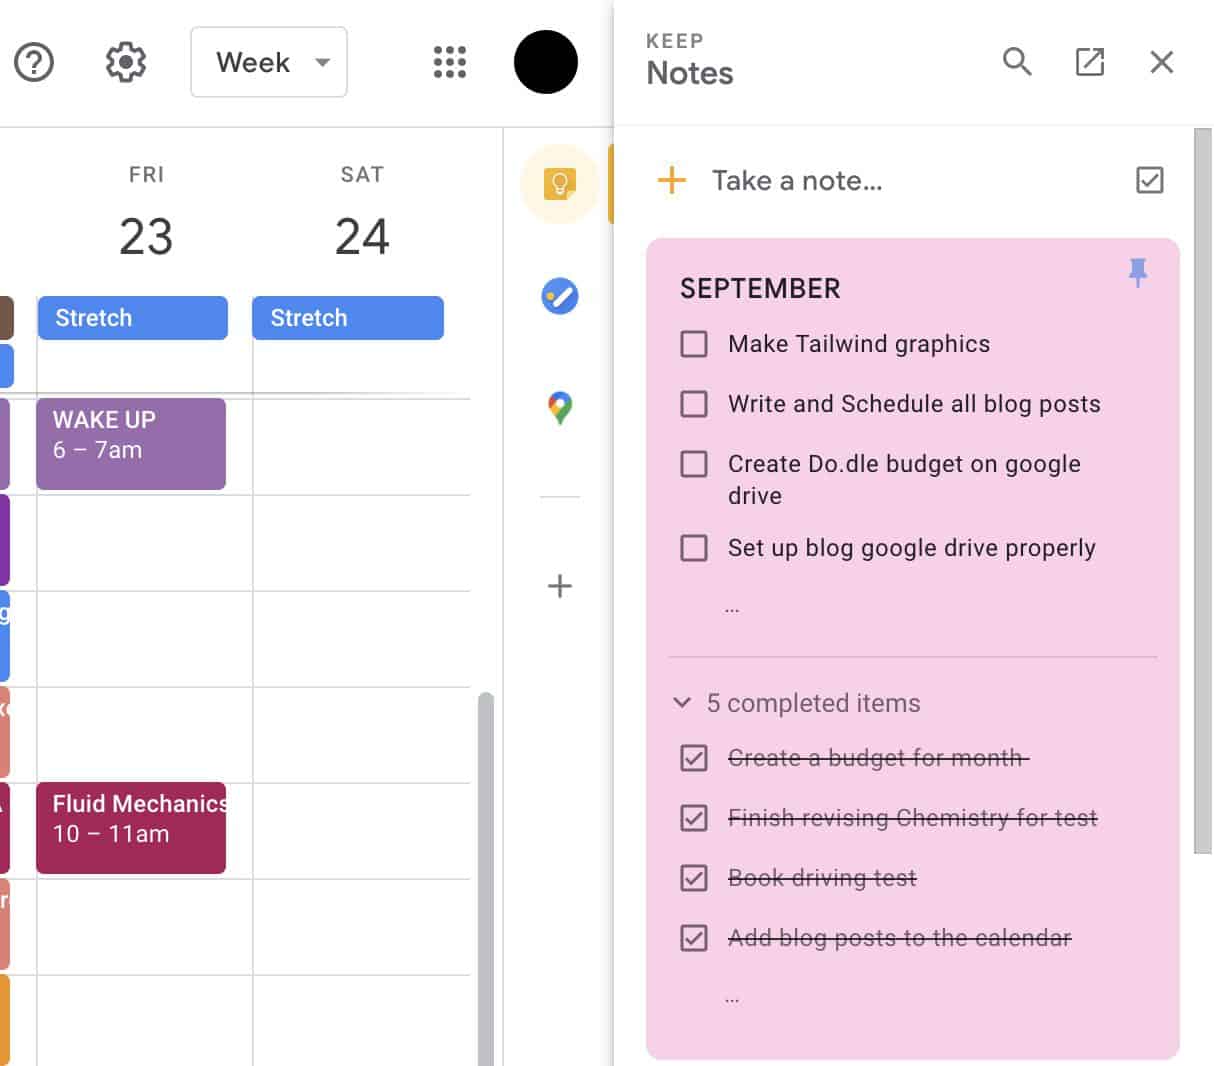Open the Week view dropdown

tap(268, 62)
